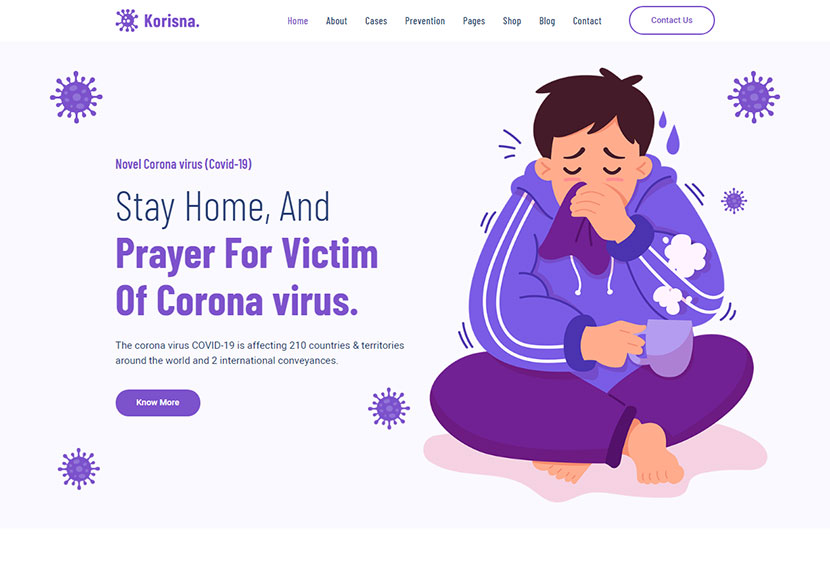Go to the About page
This screenshot has height=561, width=830.
336,21
